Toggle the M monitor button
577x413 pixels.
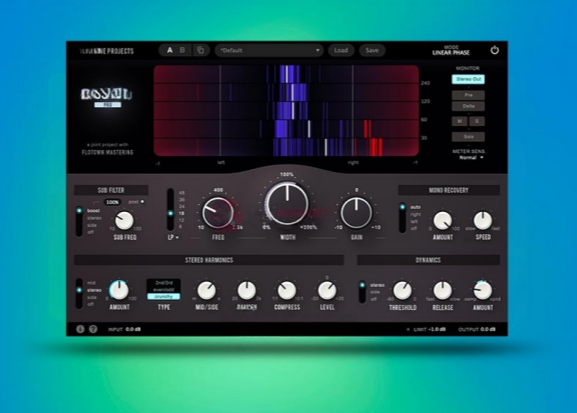460,121
